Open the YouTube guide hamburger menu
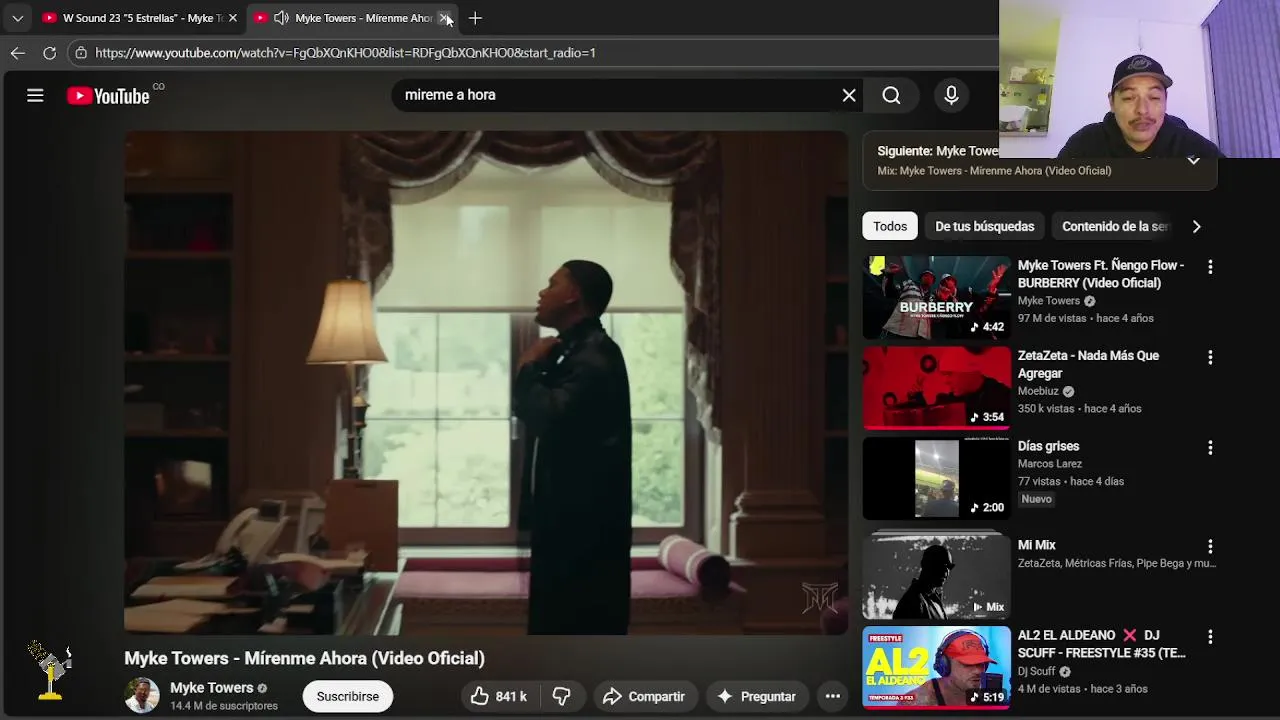This screenshot has height=720, width=1280. click(x=35, y=95)
